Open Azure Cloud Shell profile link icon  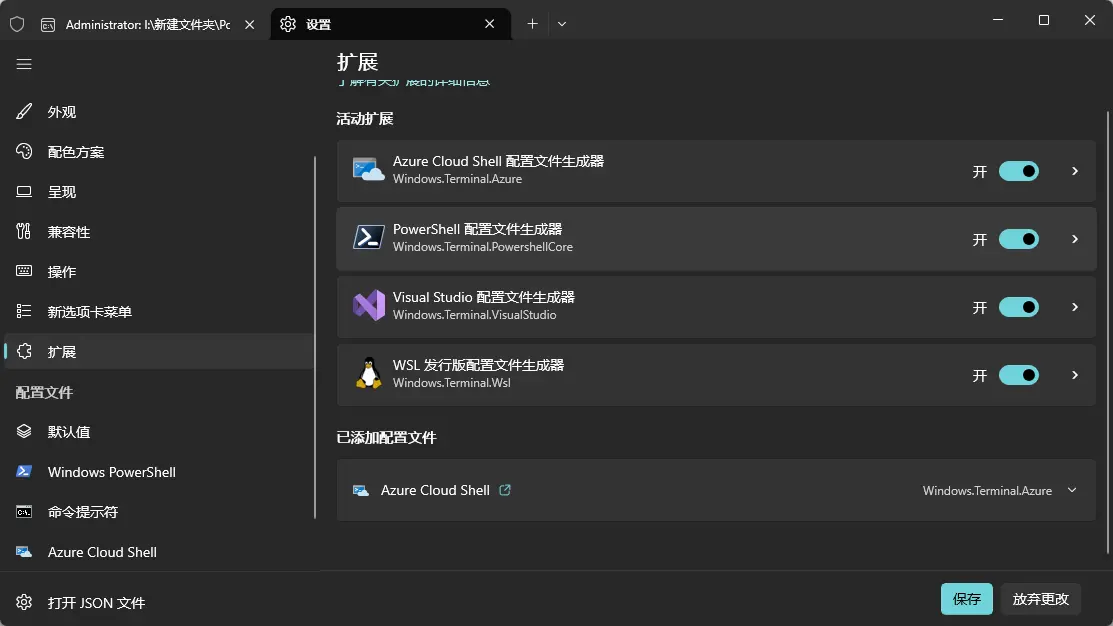tap(505, 490)
